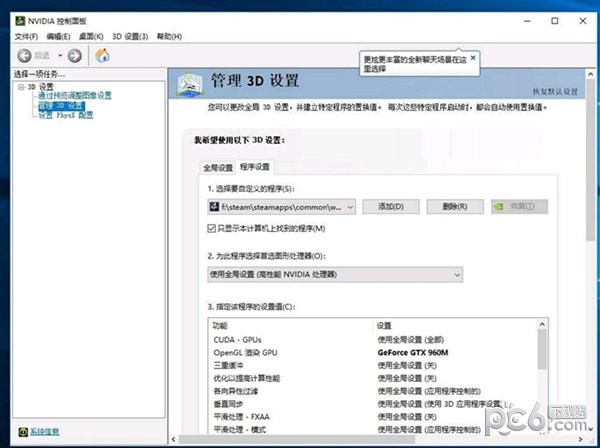Image resolution: width=600 pixels, height=448 pixels.
Task: Maximize the NVIDIA control panel window
Action: 555,21
